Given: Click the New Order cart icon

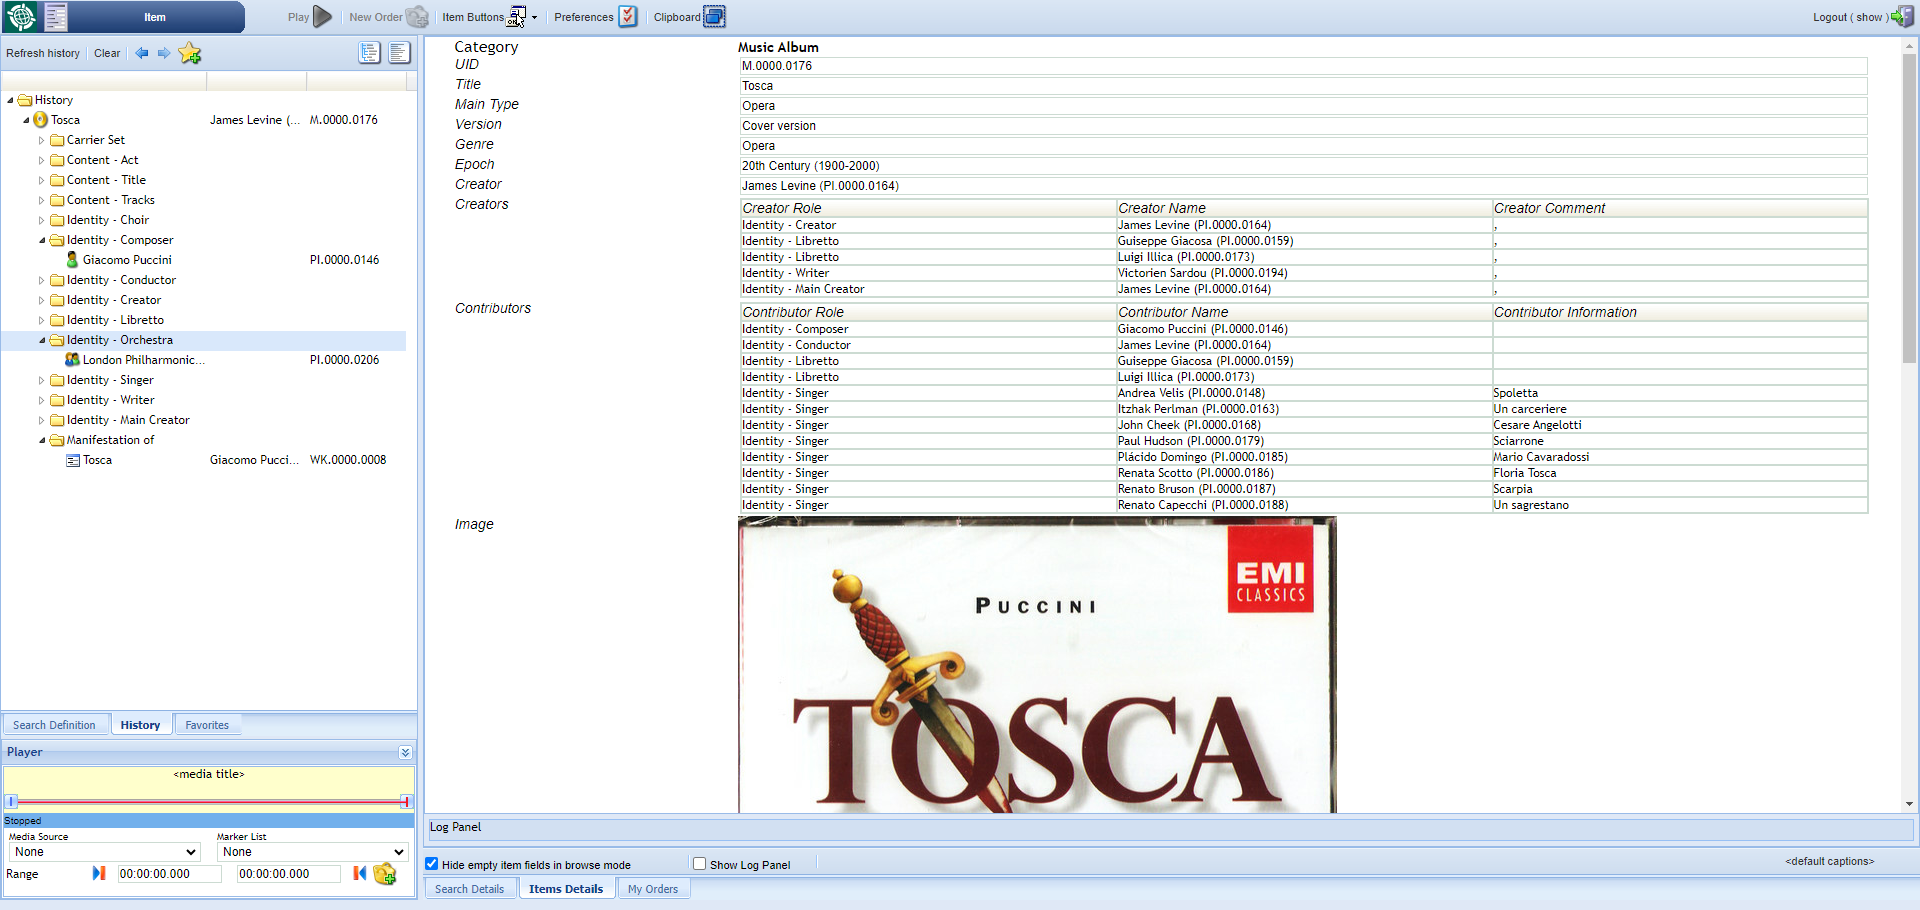Looking at the screenshot, I should pos(417,17).
